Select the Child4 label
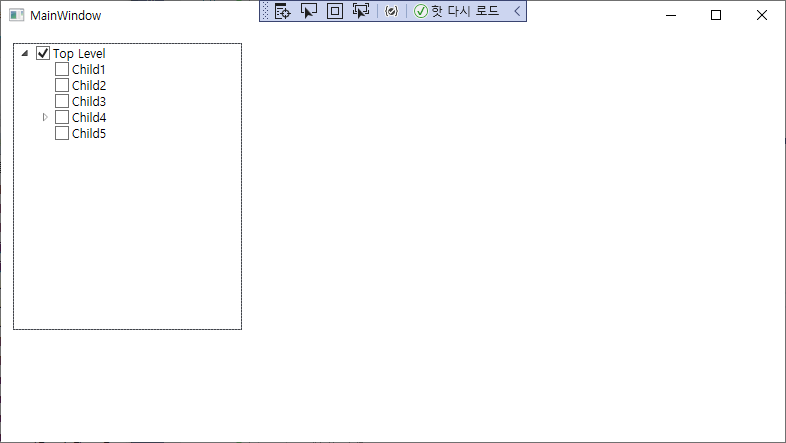This screenshot has height=443, width=786. (x=89, y=118)
